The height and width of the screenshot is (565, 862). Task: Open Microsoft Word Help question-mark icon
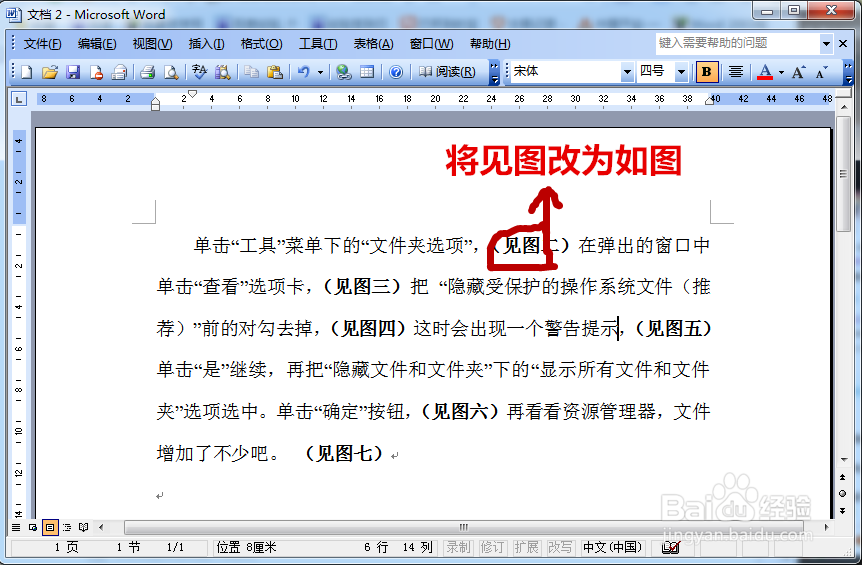(396, 72)
